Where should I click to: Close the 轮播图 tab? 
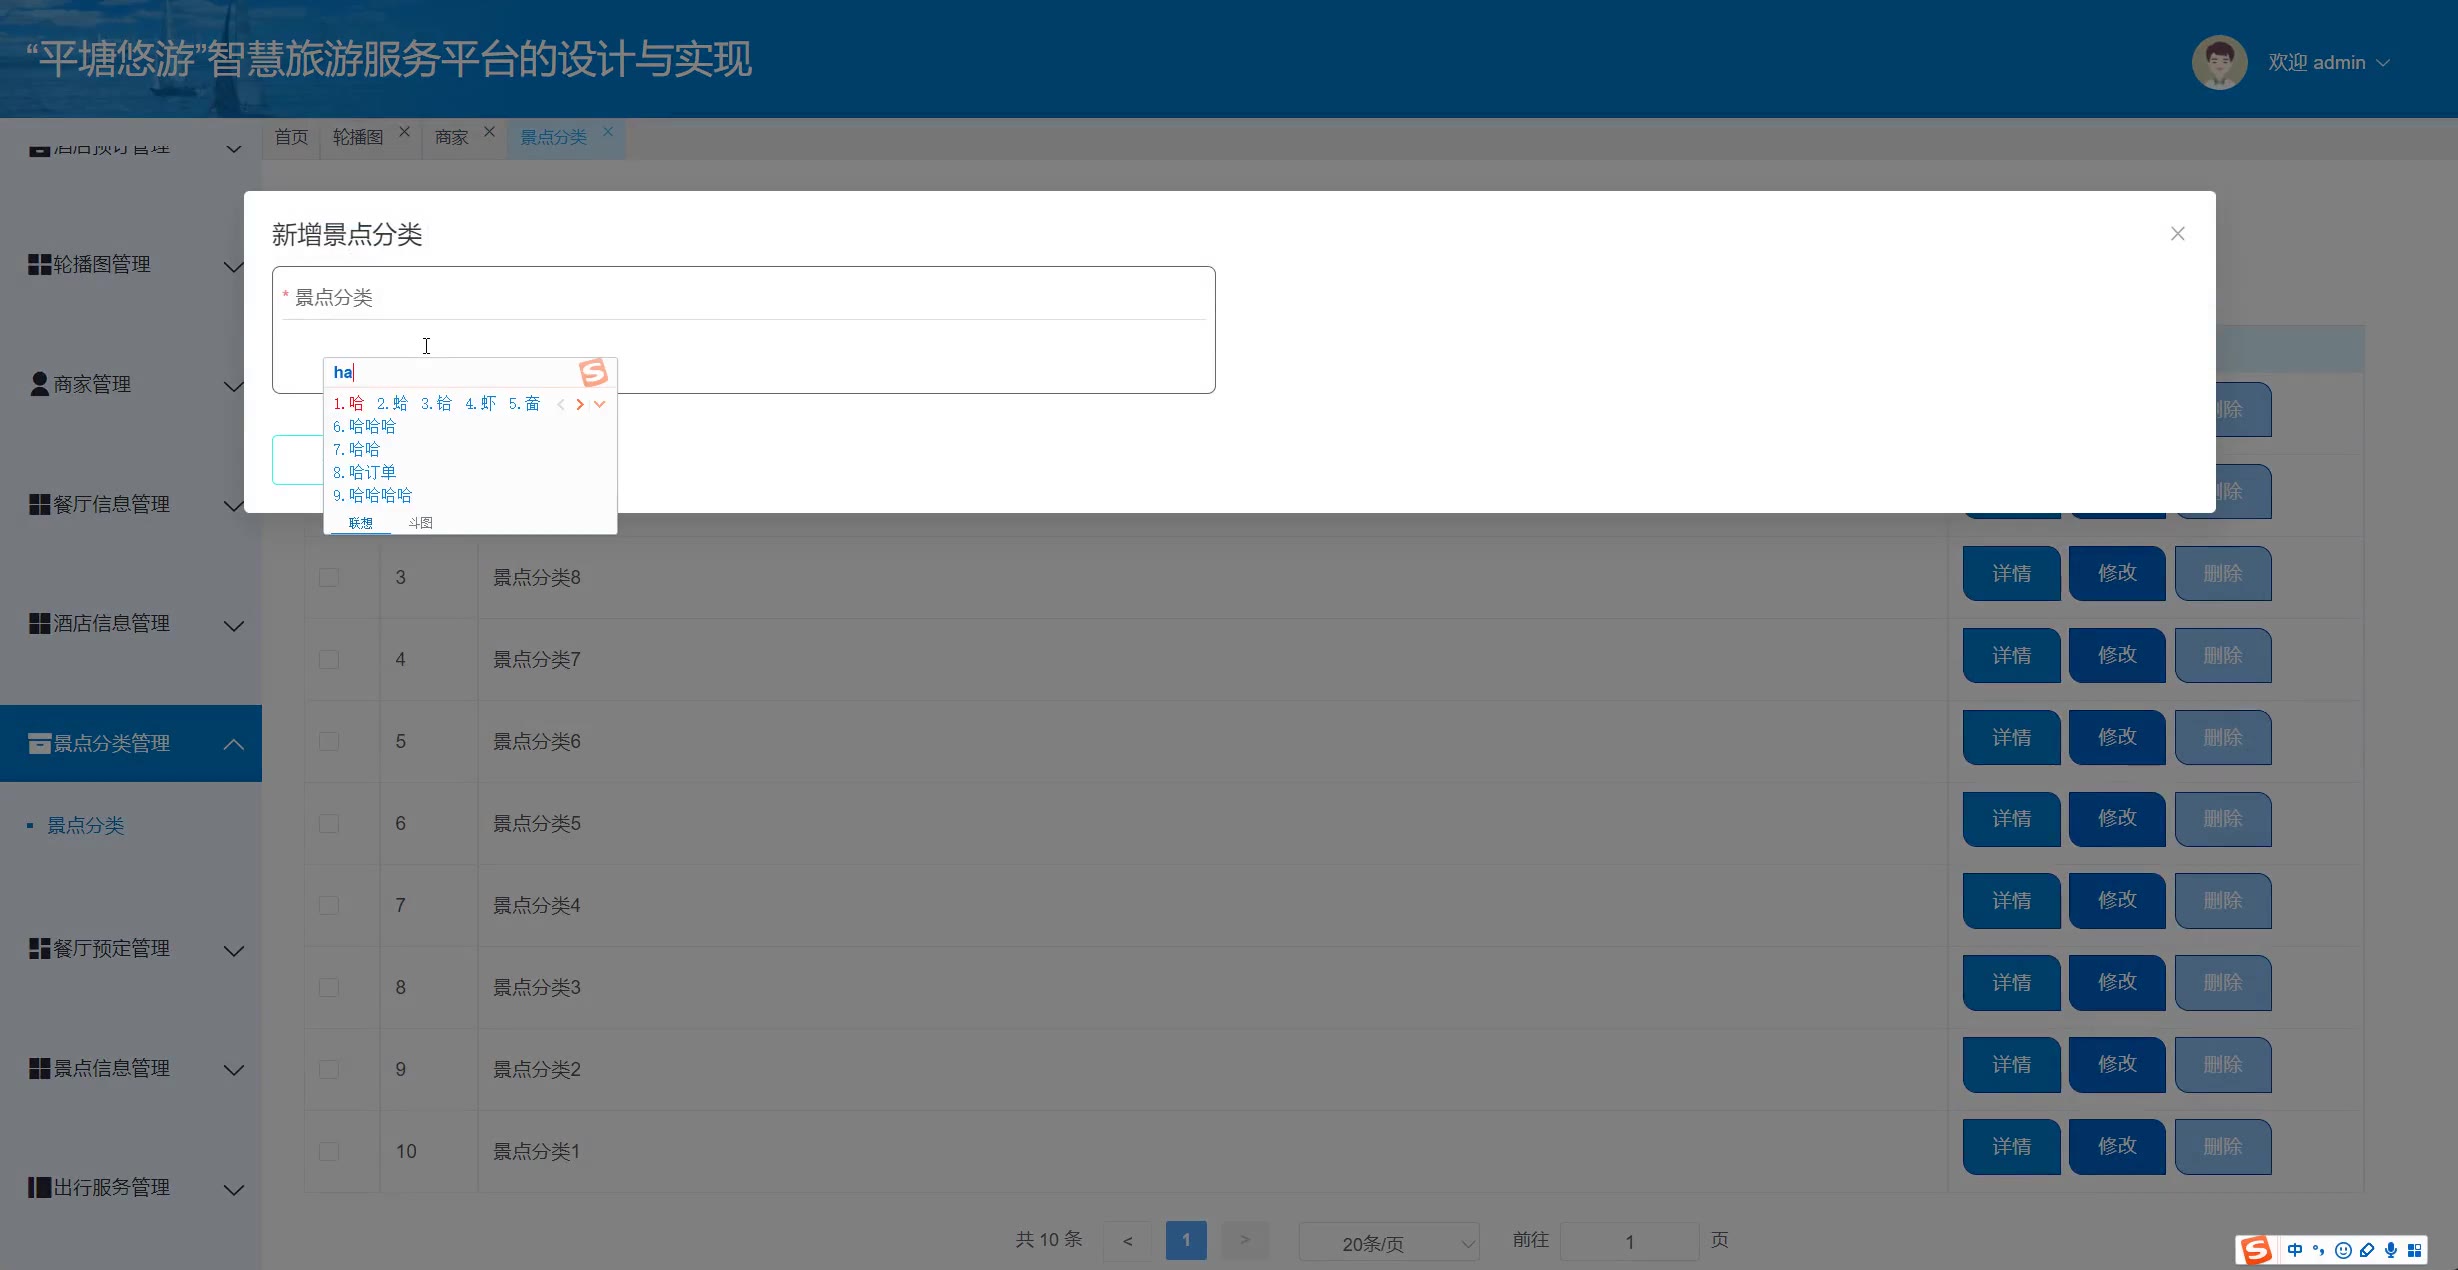click(x=404, y=132)
